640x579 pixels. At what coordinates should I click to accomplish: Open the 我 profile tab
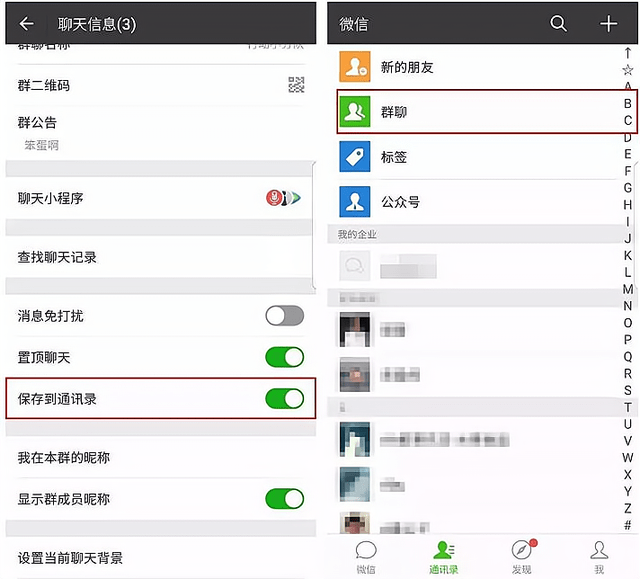click(599, 557)
